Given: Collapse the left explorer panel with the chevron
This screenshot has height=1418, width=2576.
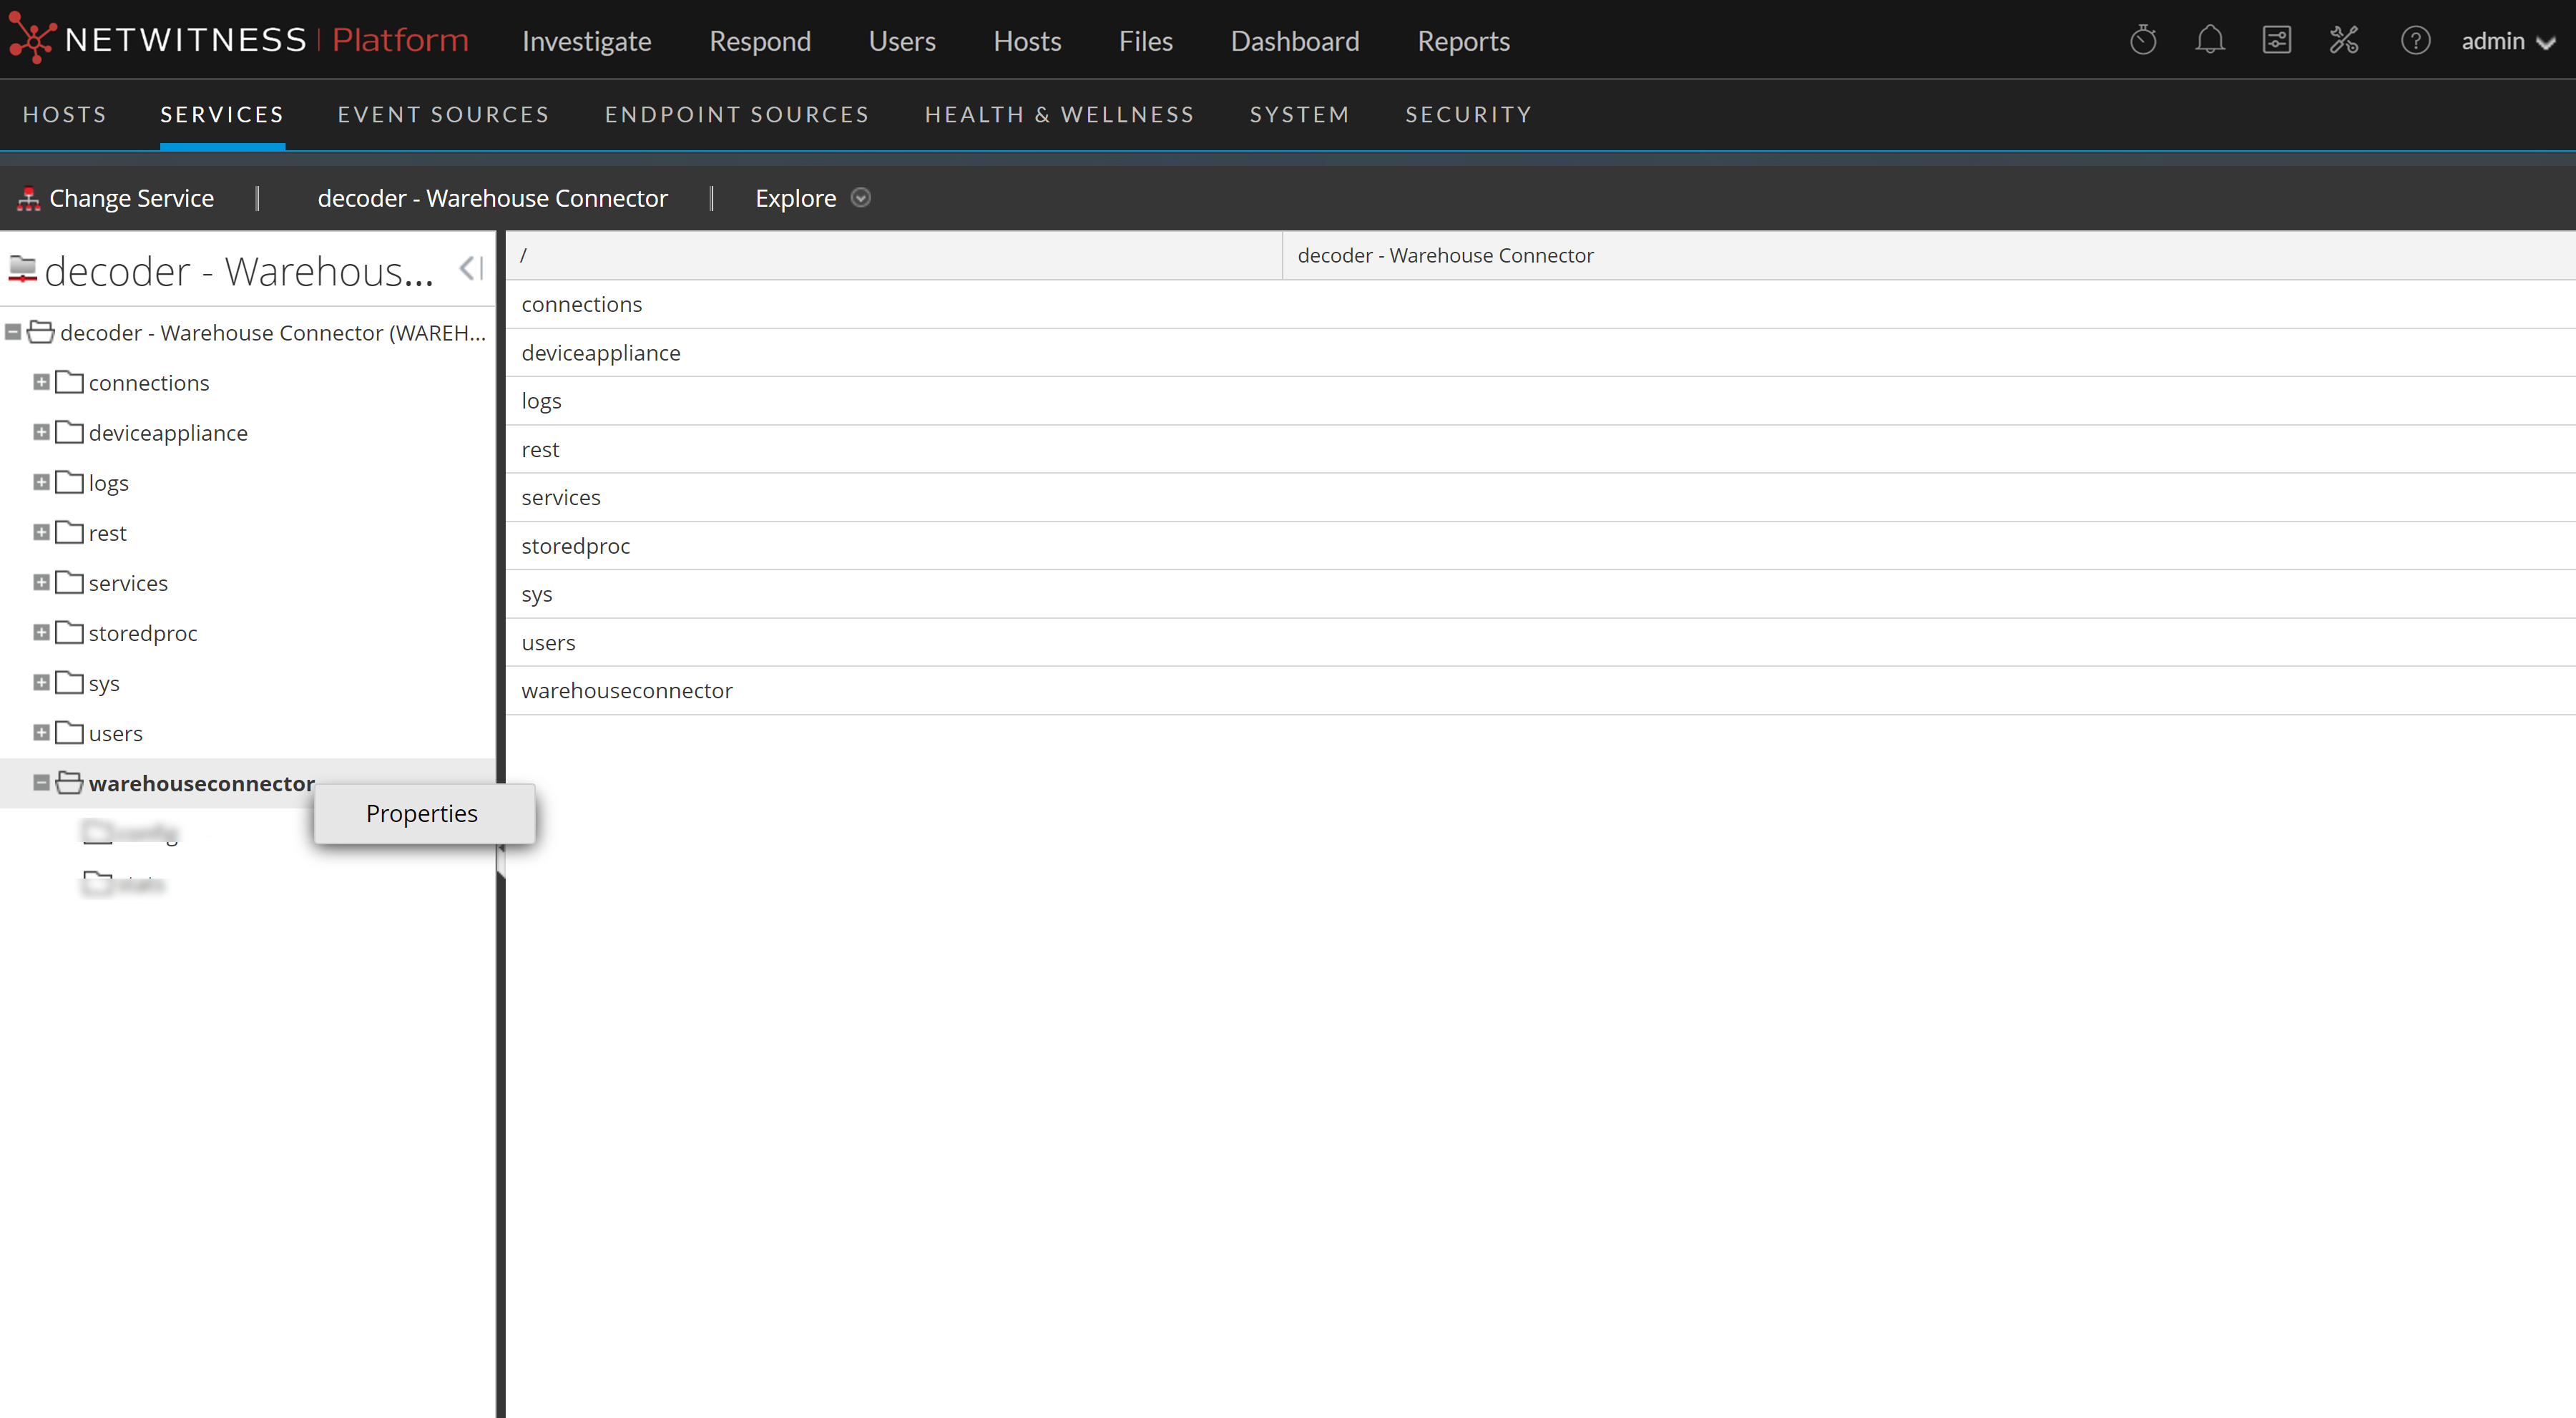Looking at the screenshot, I should coord(468,268).
